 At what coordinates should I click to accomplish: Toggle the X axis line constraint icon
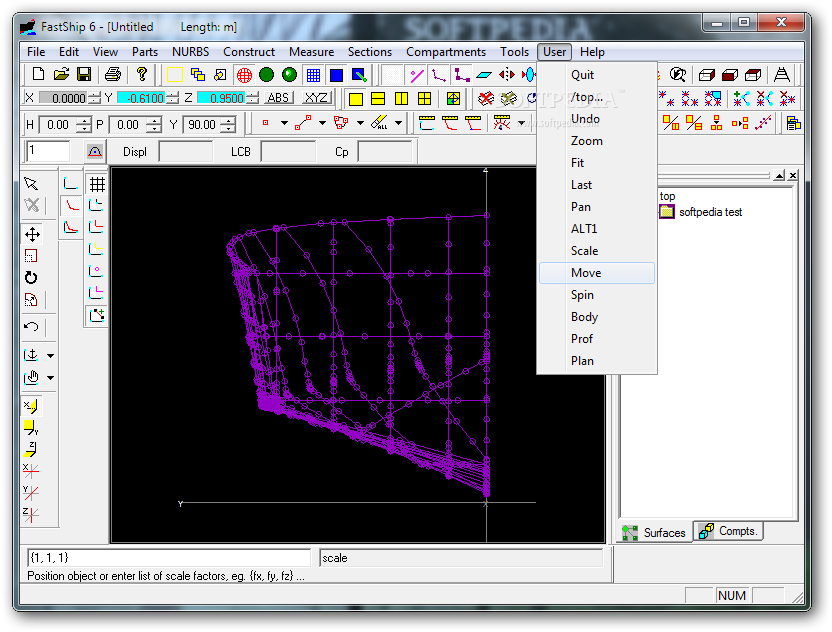[31, 471]
